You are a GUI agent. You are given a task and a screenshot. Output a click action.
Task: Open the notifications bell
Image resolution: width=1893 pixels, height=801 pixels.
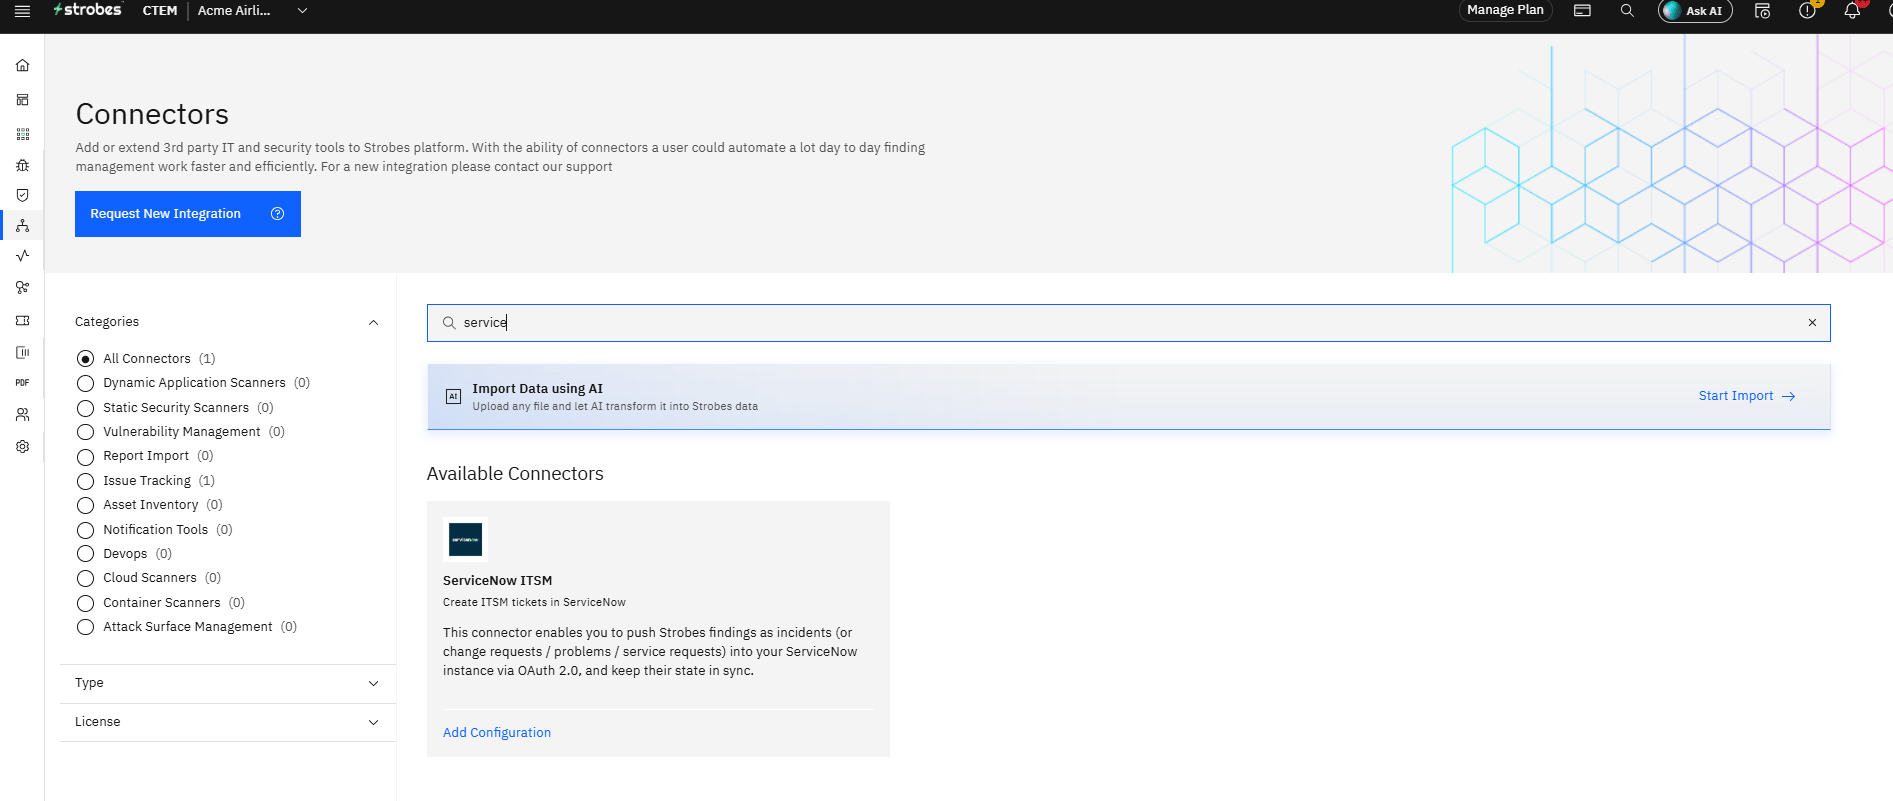point(1852,11)
